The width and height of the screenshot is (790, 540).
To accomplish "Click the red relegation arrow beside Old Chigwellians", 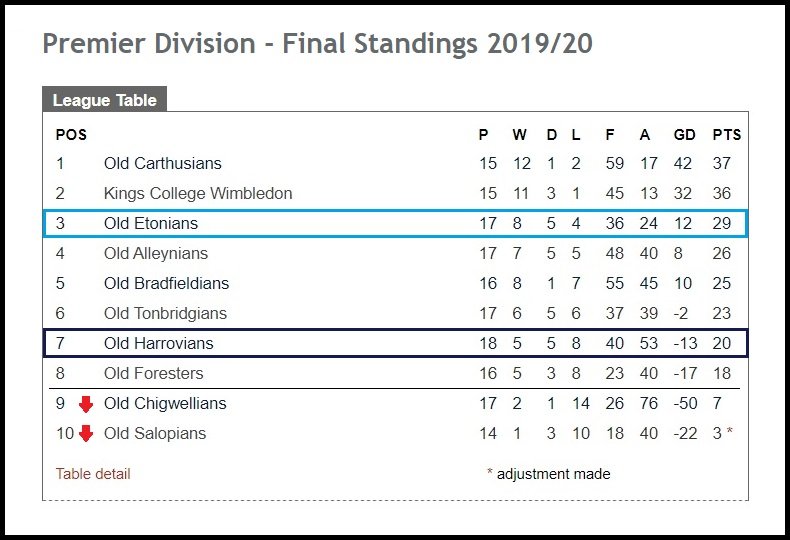I will click(86, 404).
